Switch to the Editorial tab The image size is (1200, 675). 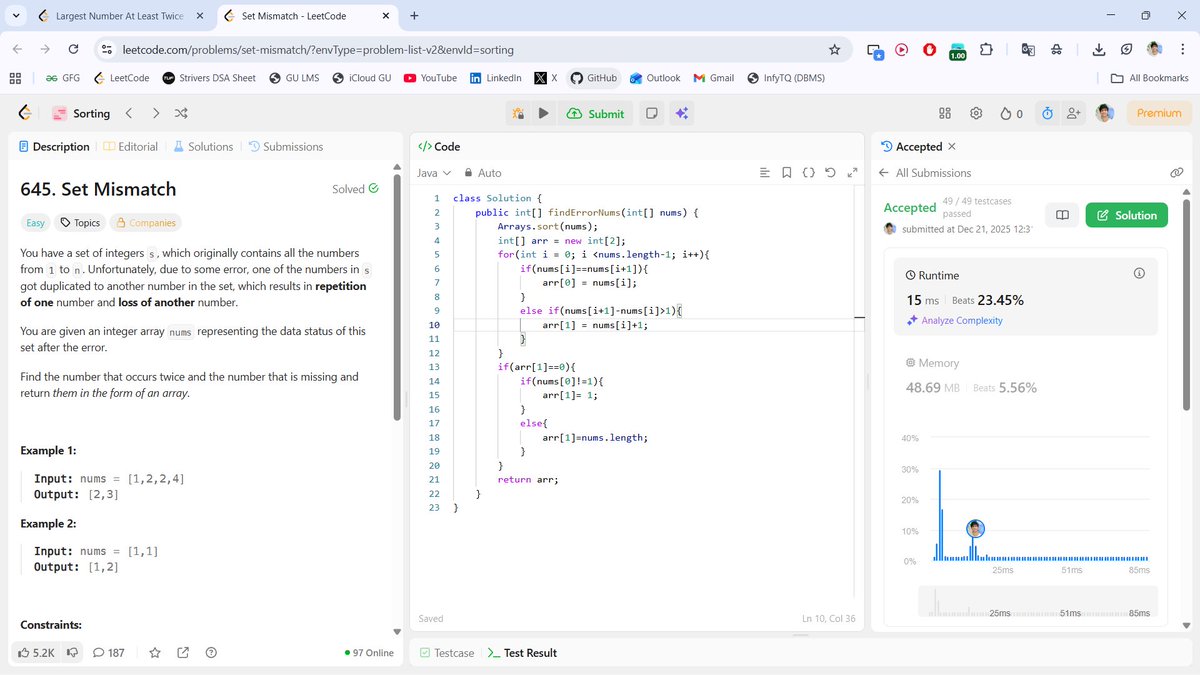tap(131, 146)
